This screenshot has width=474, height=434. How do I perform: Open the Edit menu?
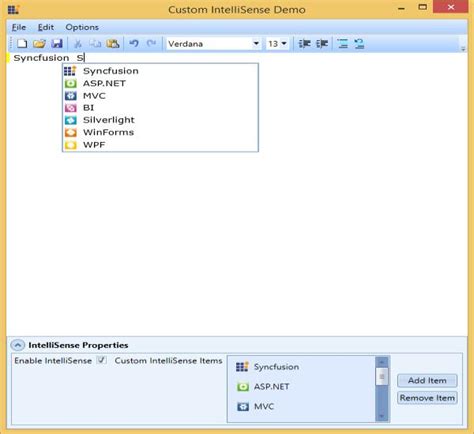tap(46, 27)
